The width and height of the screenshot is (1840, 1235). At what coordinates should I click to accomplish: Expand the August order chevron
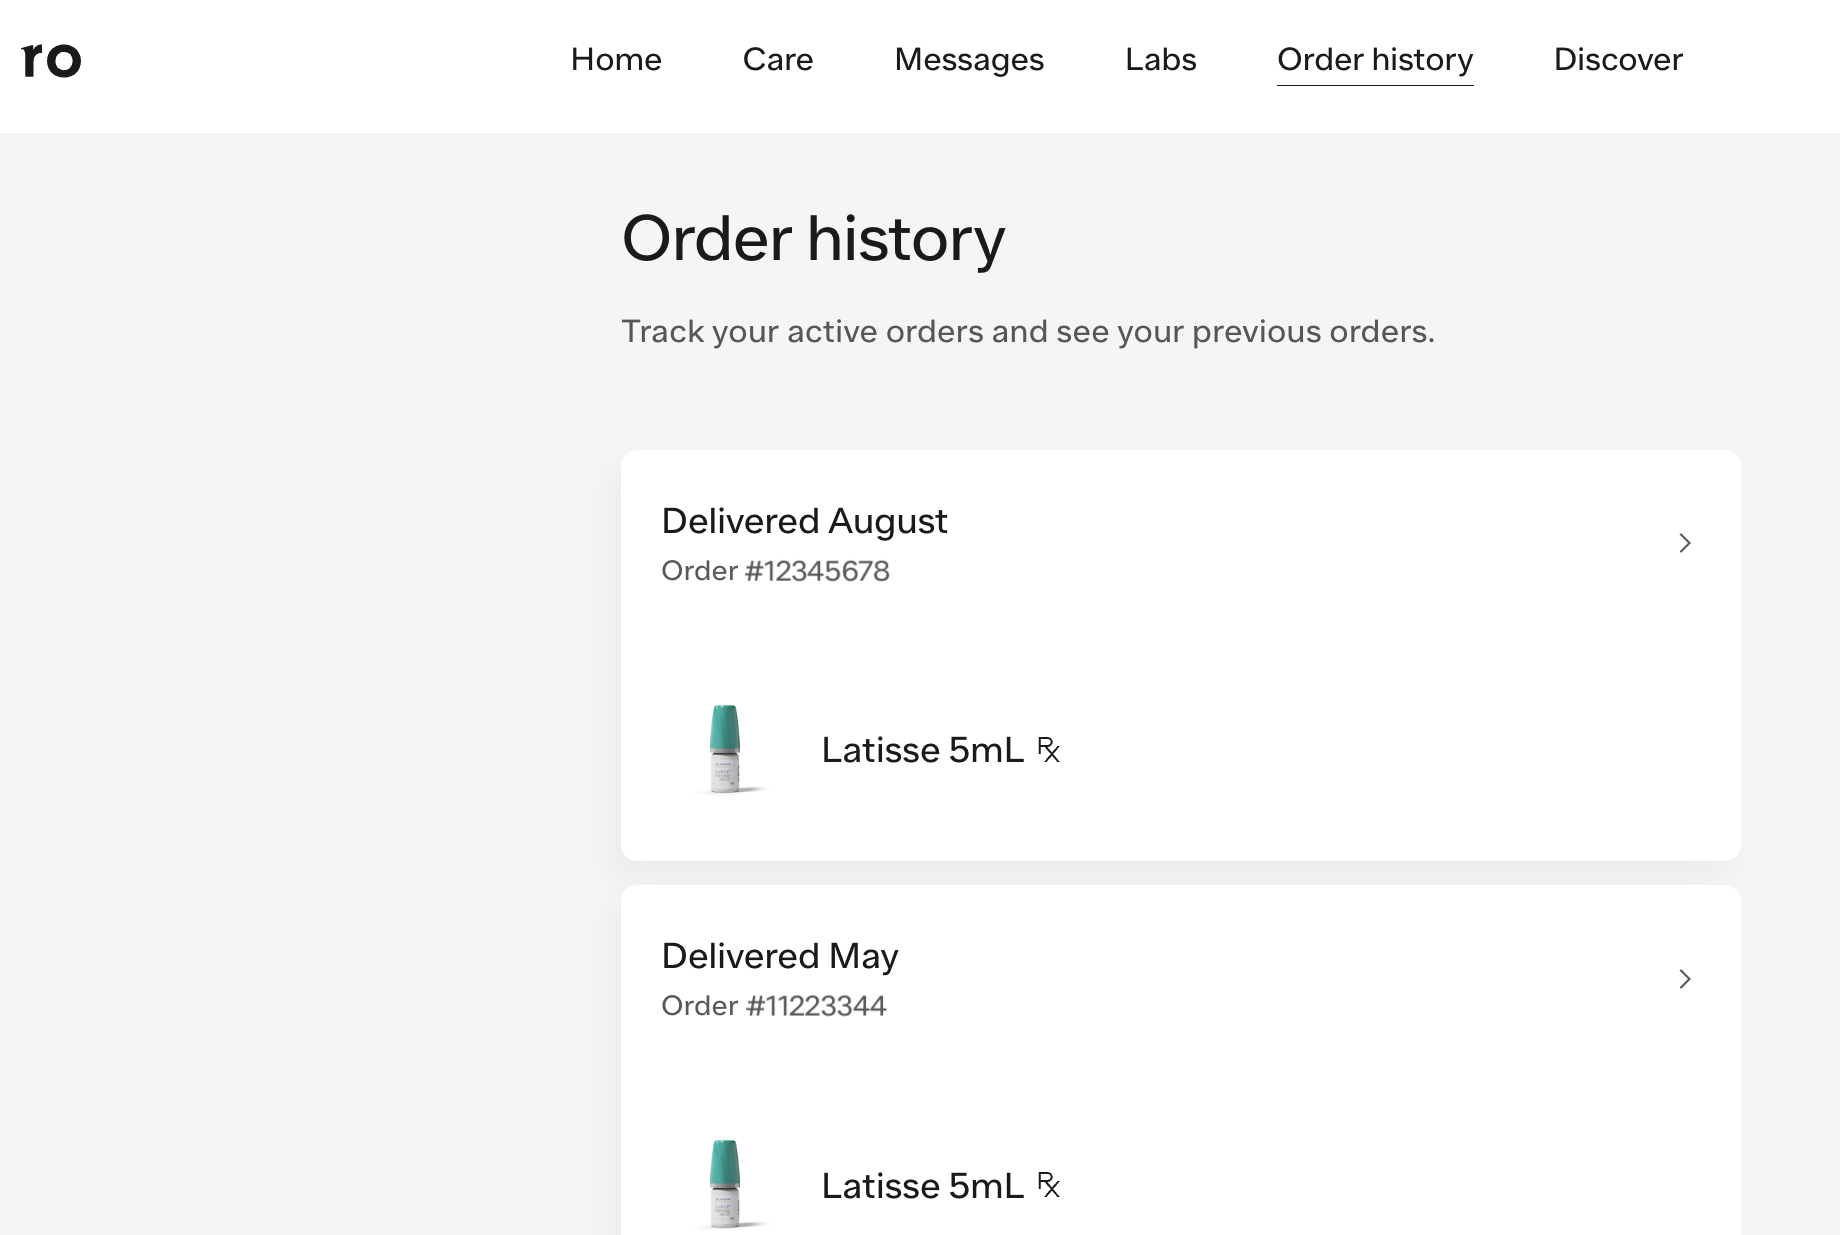[x=1685, y=543]
